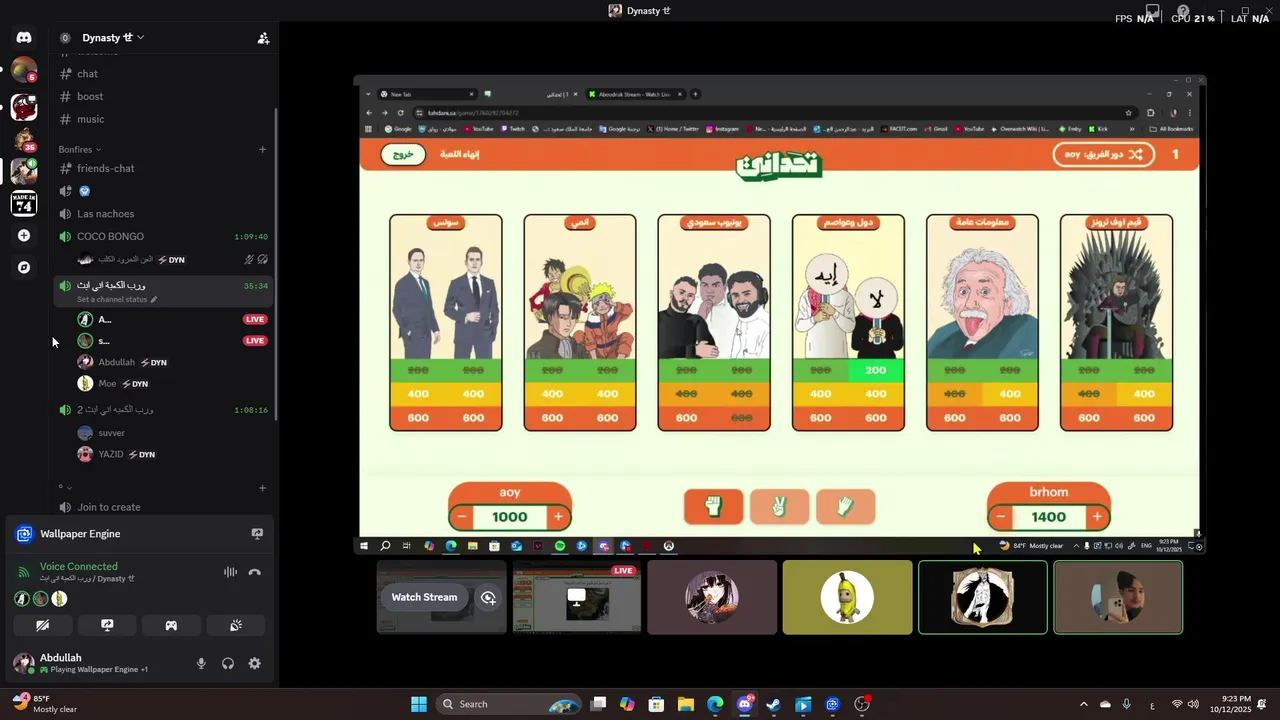Open the soundboard button
Screen dimensions: 1280x720
[236, 626]
